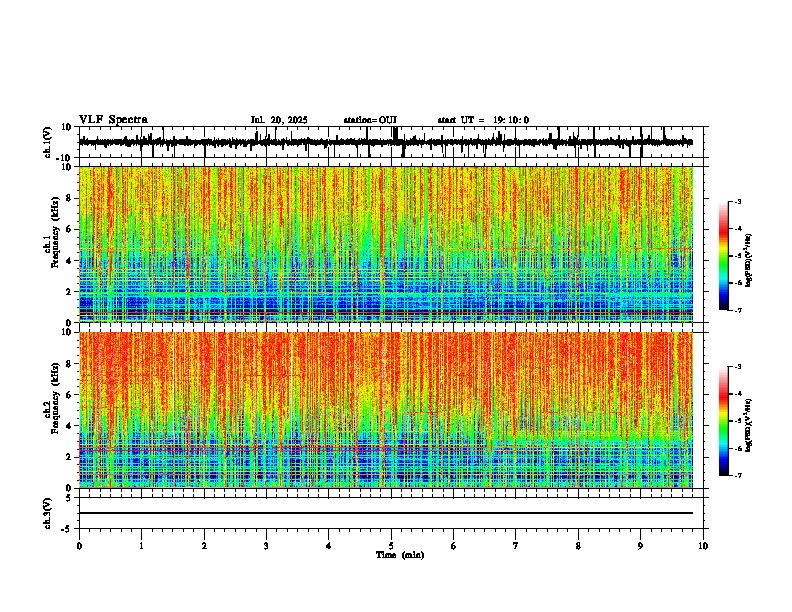Image resolution: width=792 pixels, height=612 pixels.
Task: Click the "8" kHz tick on ch.1 frequency axis
Action: pyautogui.click(x=69, y=198)
